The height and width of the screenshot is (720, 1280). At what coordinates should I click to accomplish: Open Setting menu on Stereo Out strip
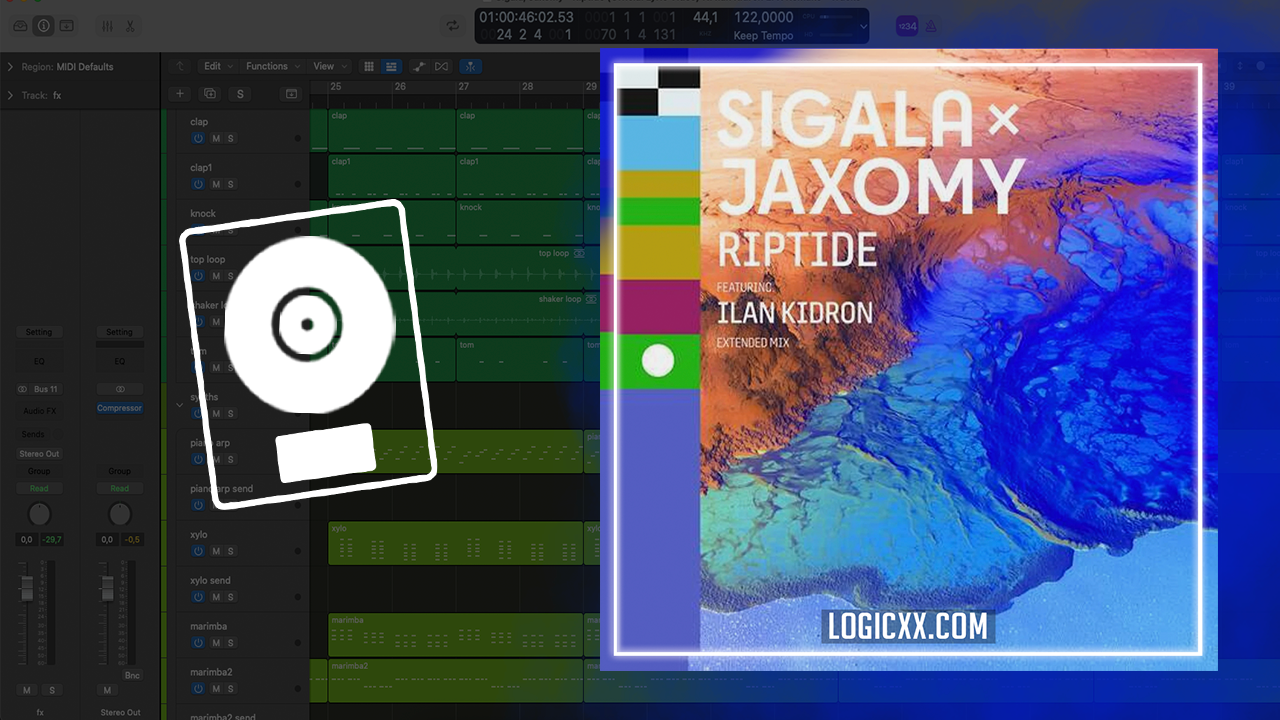(x=119, y=332)
